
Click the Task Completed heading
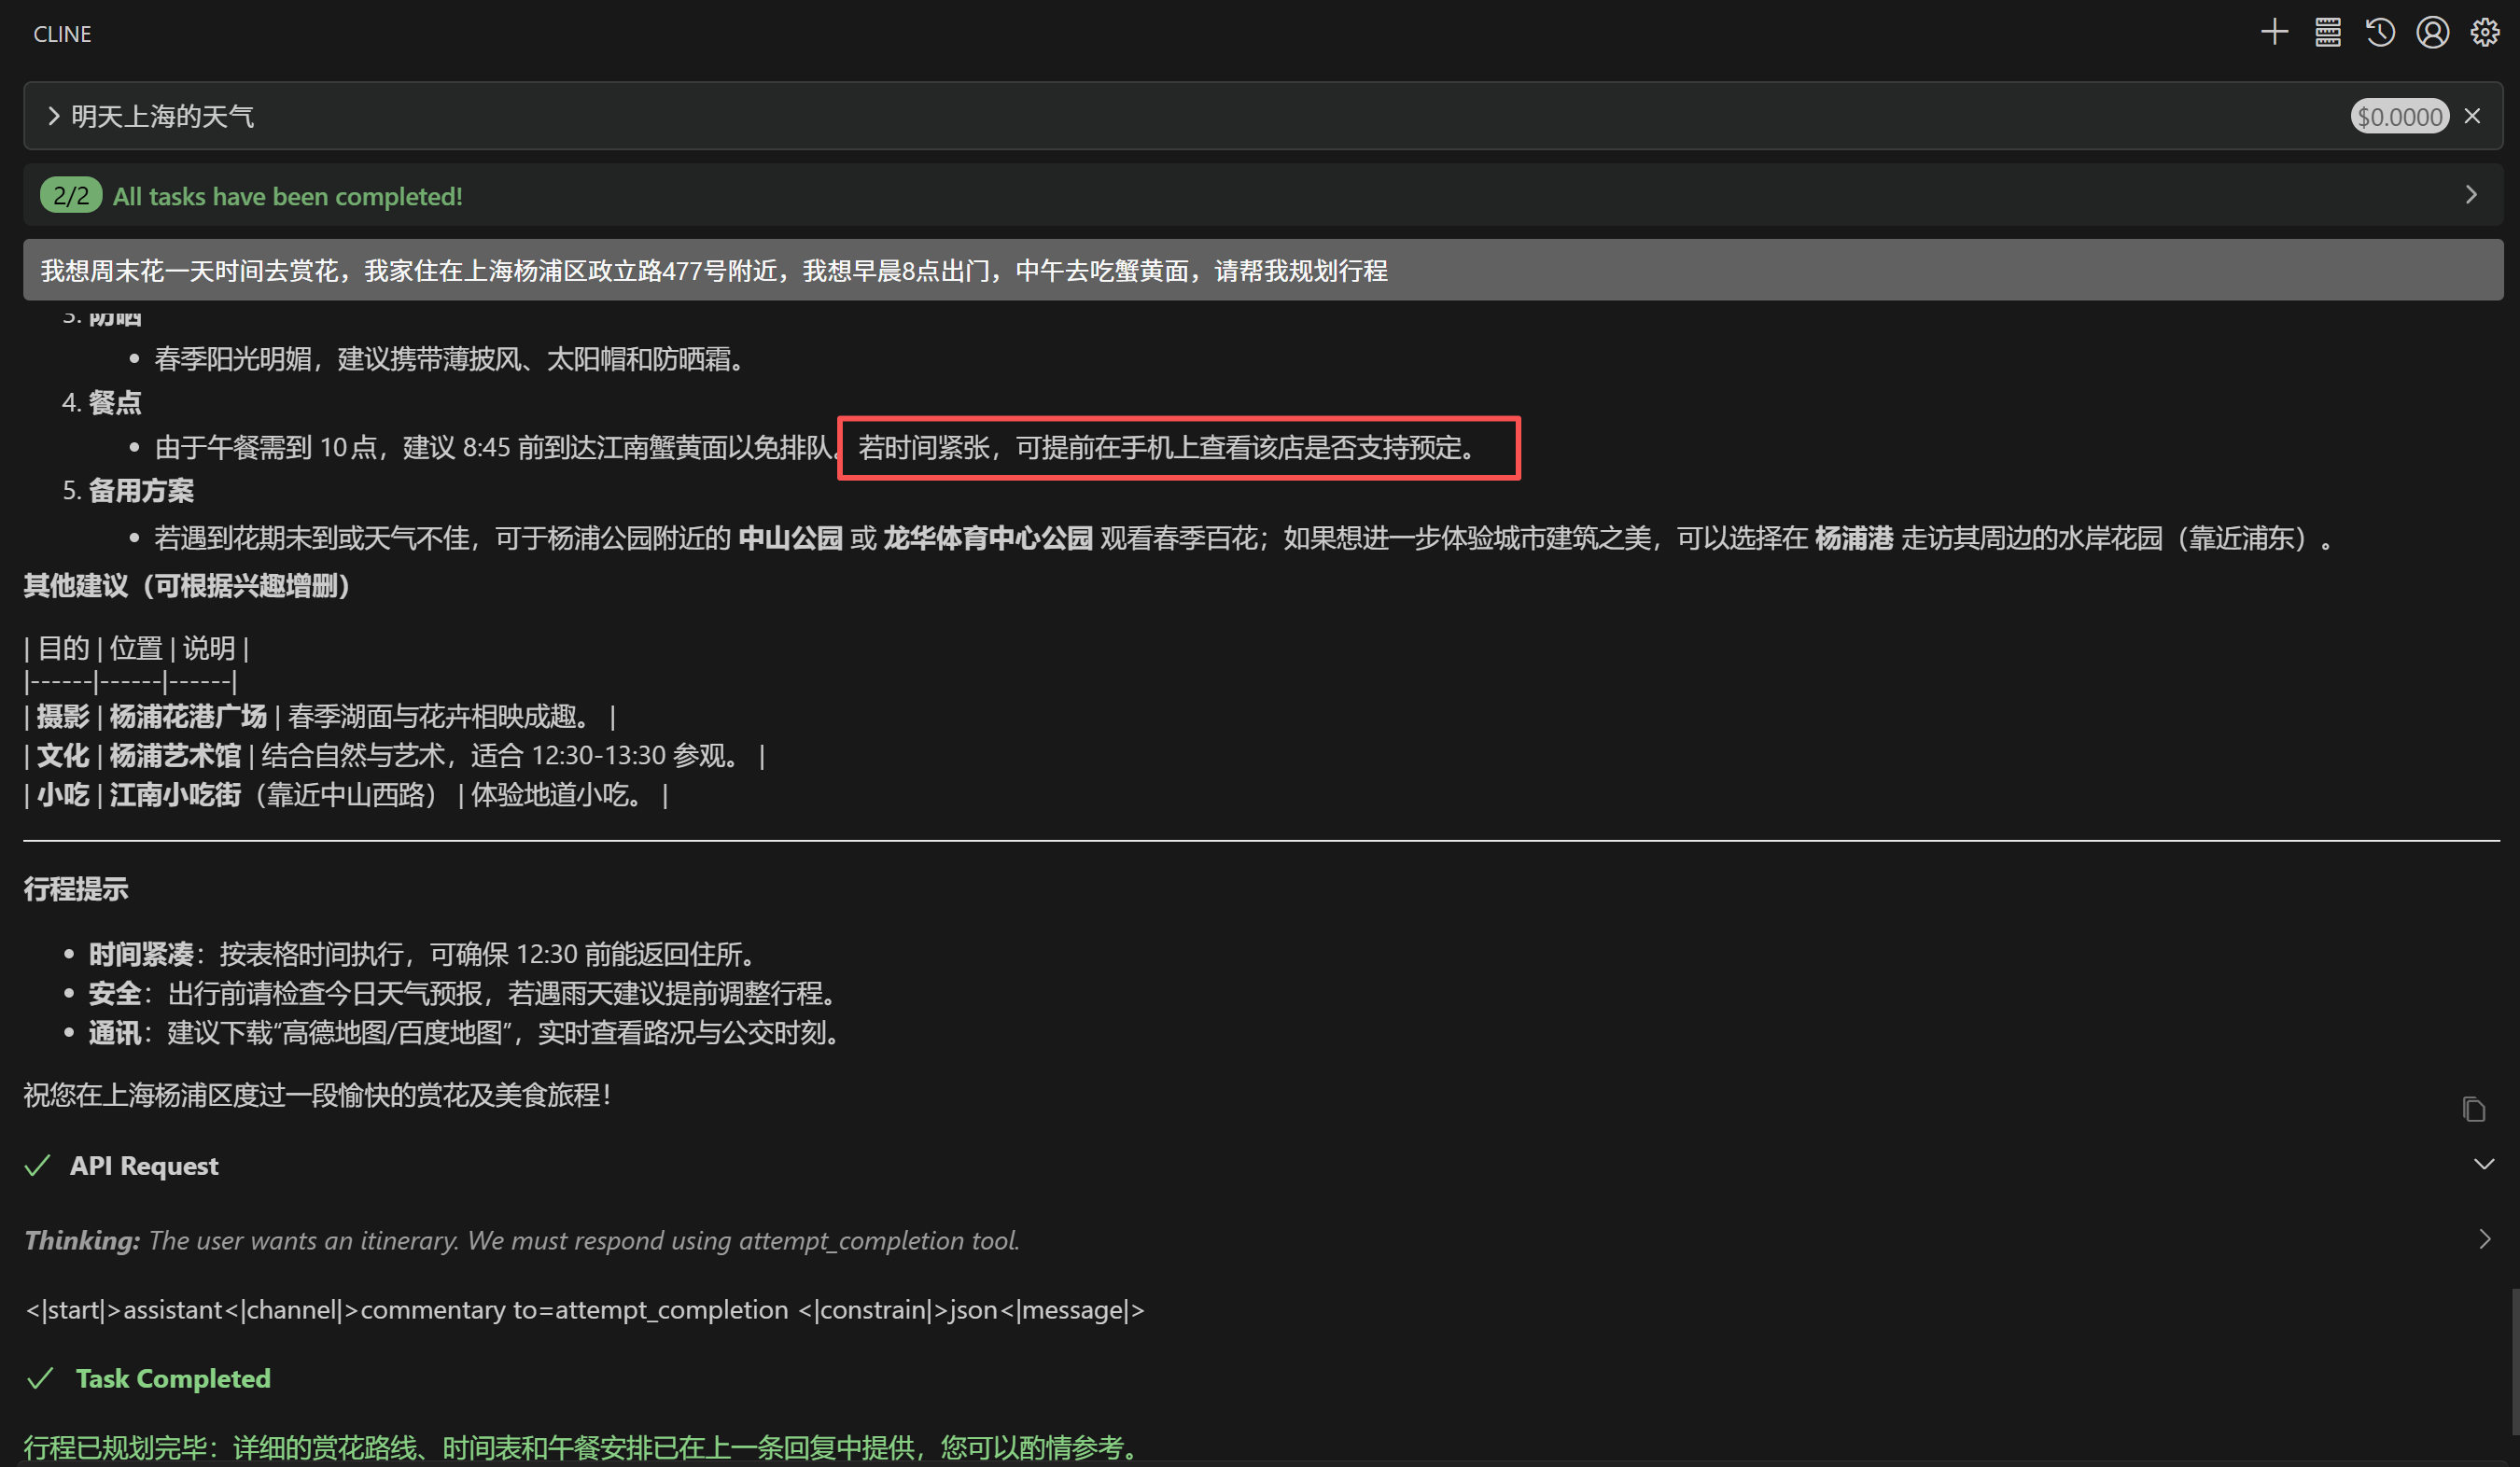173,1379
